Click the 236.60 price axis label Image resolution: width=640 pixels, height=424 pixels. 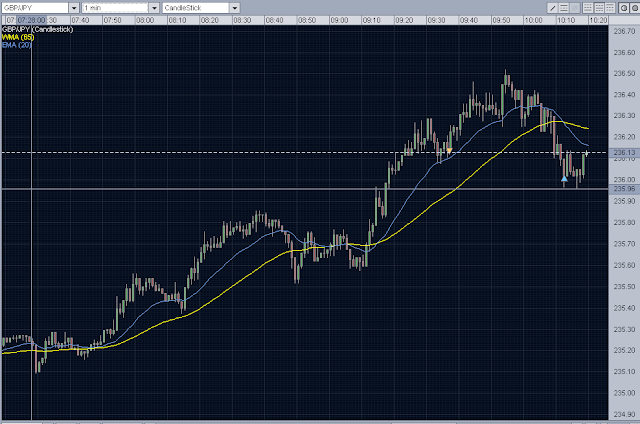pos(624,52)
